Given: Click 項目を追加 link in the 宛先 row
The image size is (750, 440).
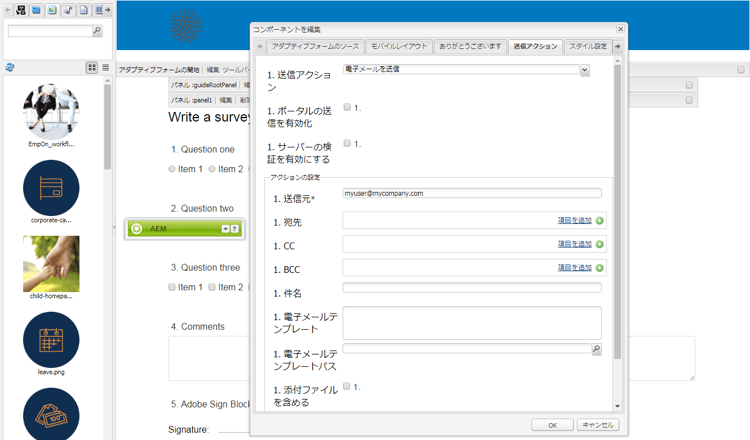Looking at the screenshot, I should tap(574, 220).
